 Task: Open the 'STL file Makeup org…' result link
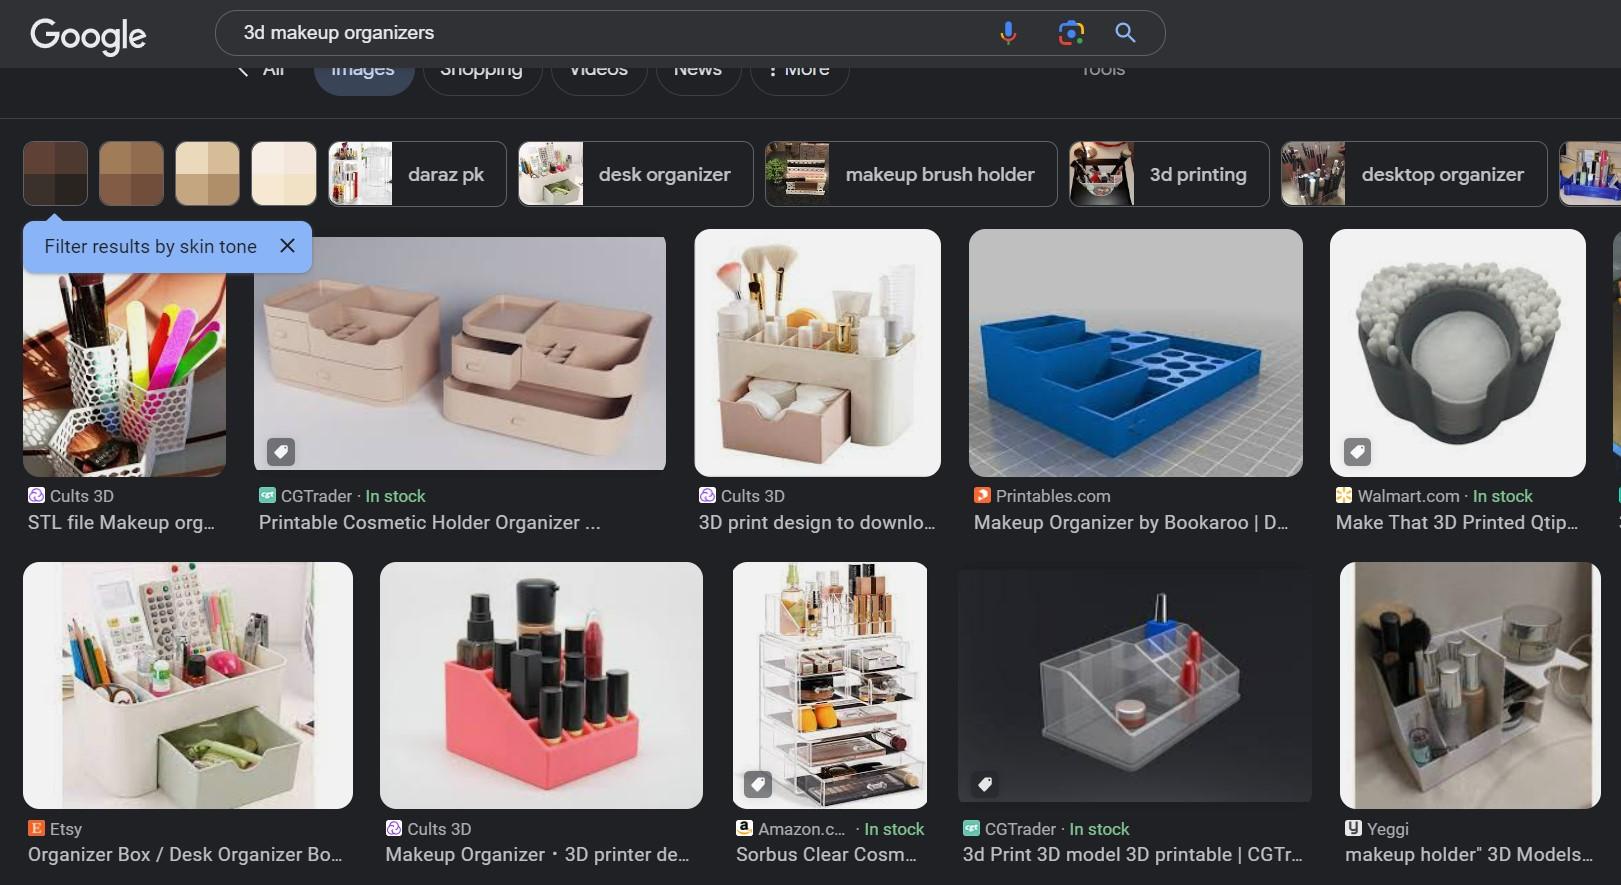pos(121,523)
